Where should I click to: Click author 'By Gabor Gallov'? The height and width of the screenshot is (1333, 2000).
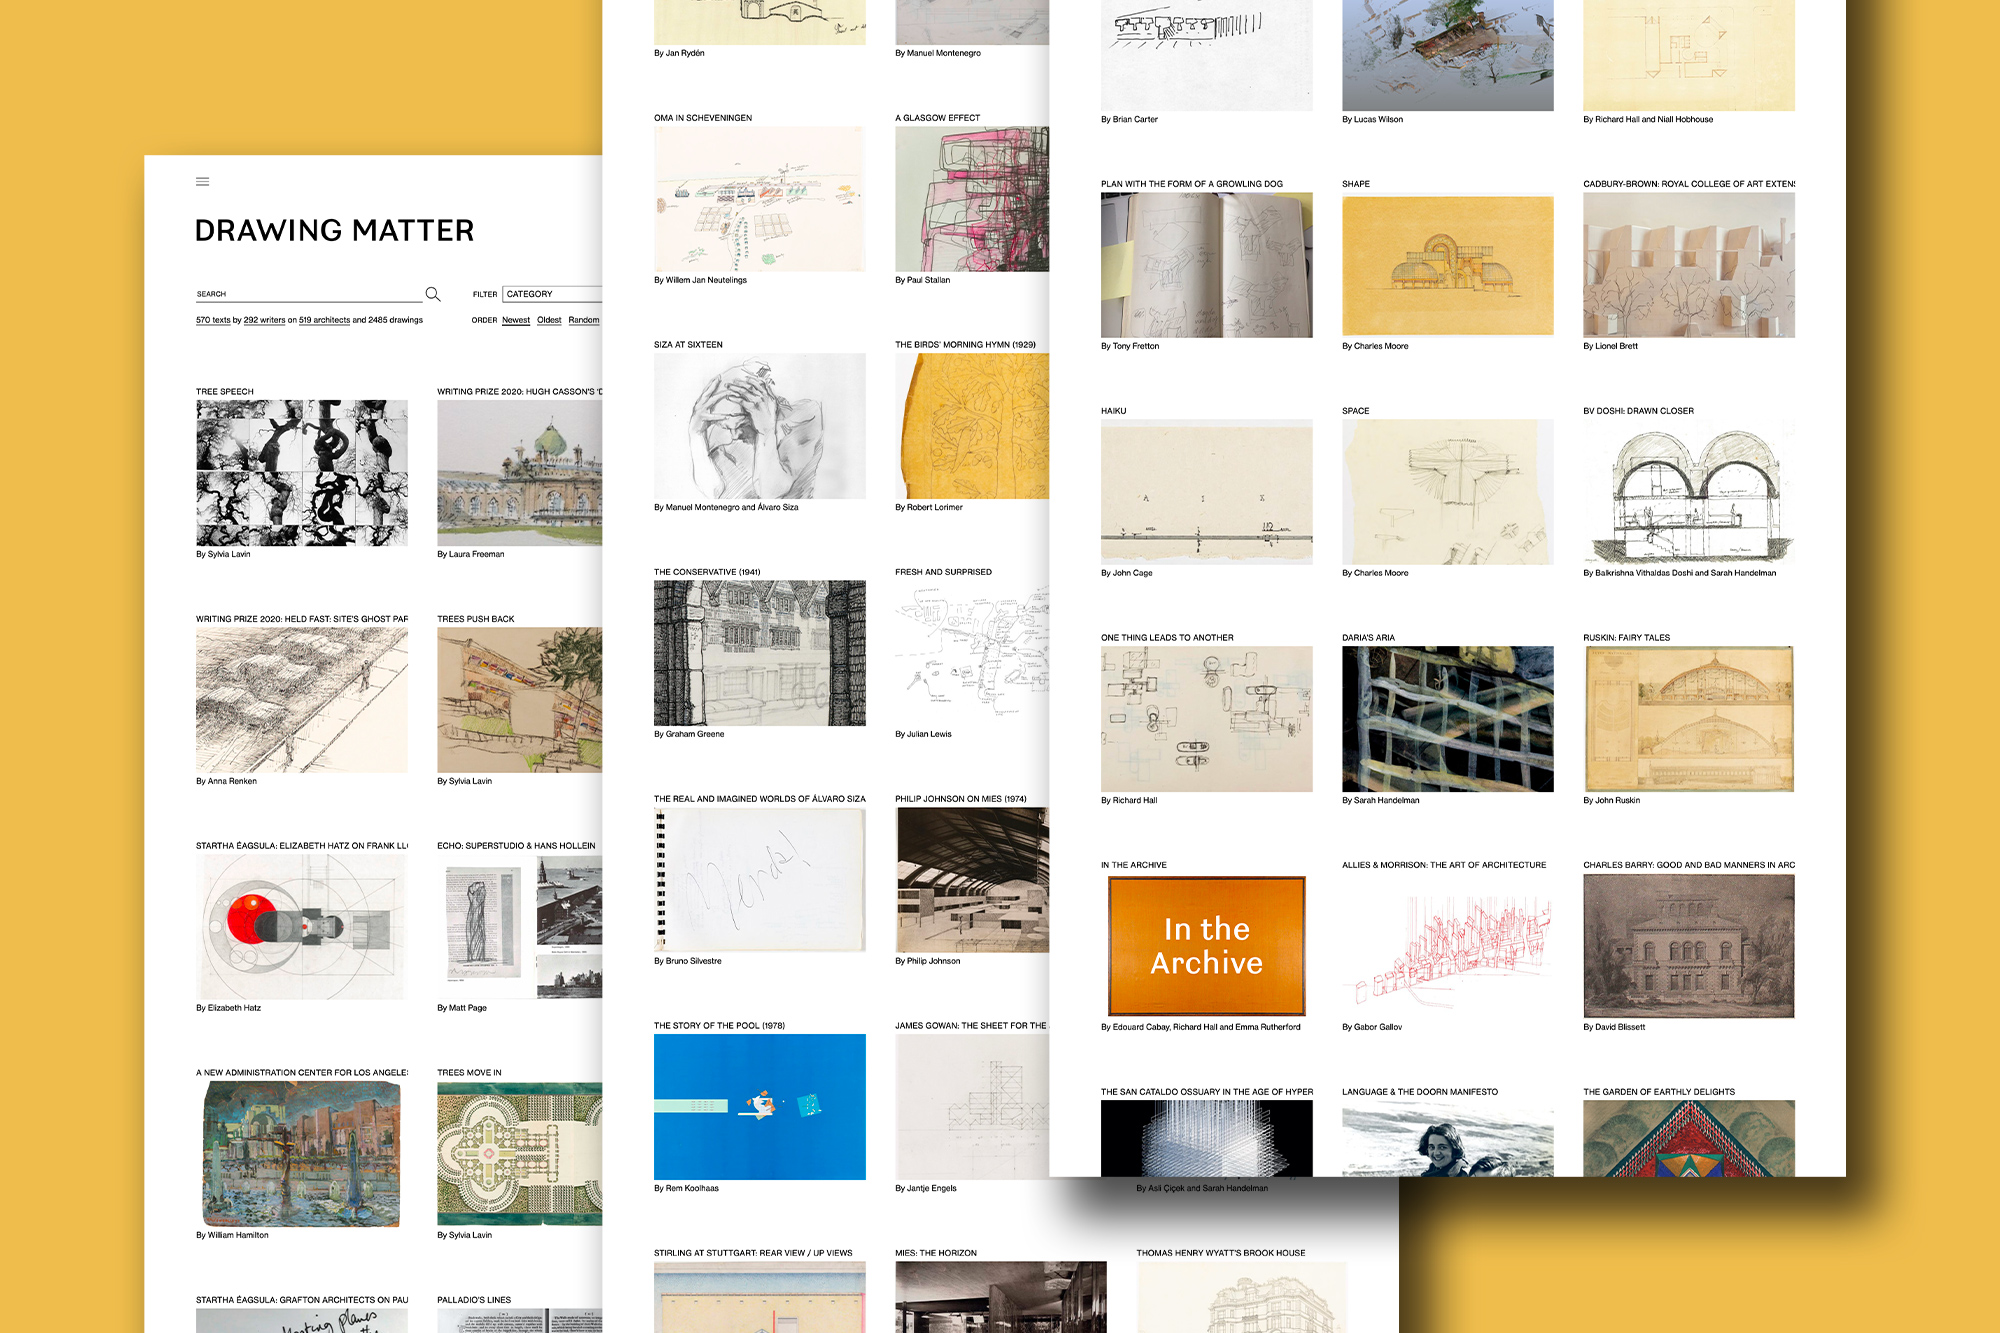pyautogui.click(x=1372, y=1027)
